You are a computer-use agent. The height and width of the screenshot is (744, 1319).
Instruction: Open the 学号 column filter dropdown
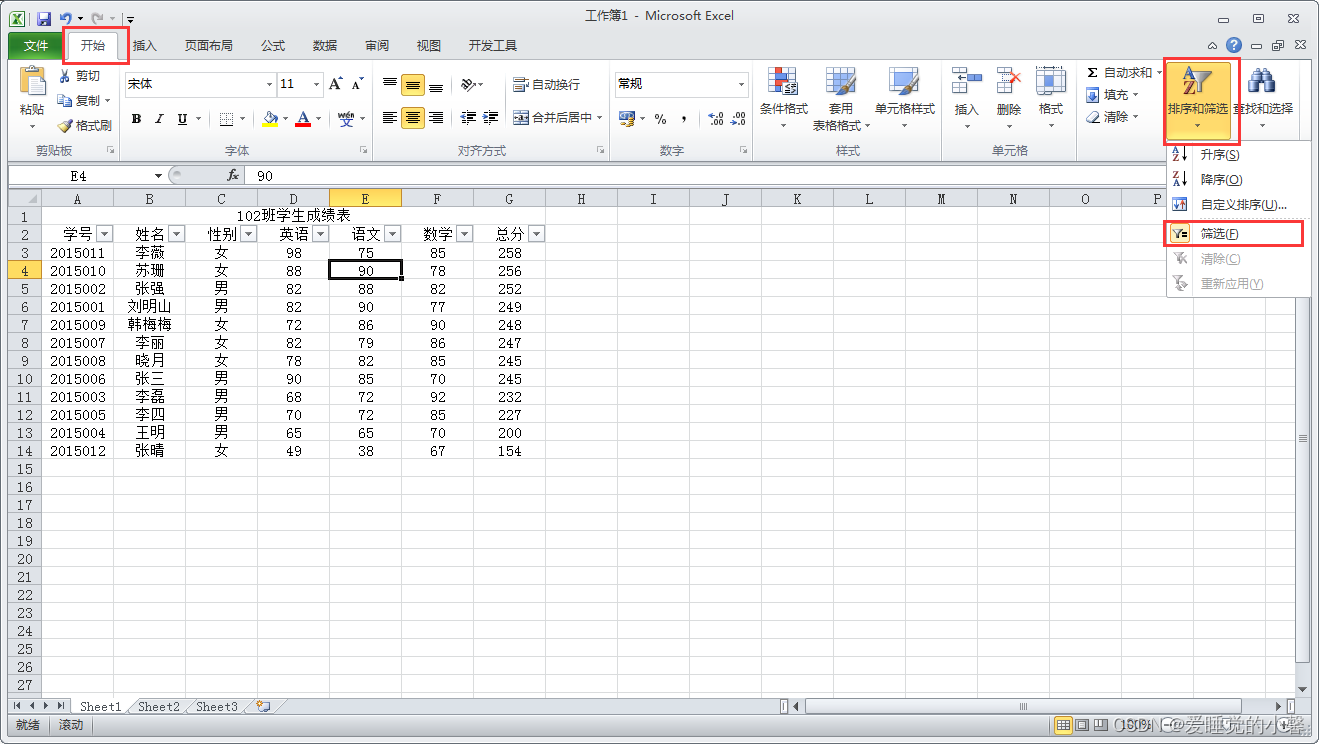click(105, 234)
